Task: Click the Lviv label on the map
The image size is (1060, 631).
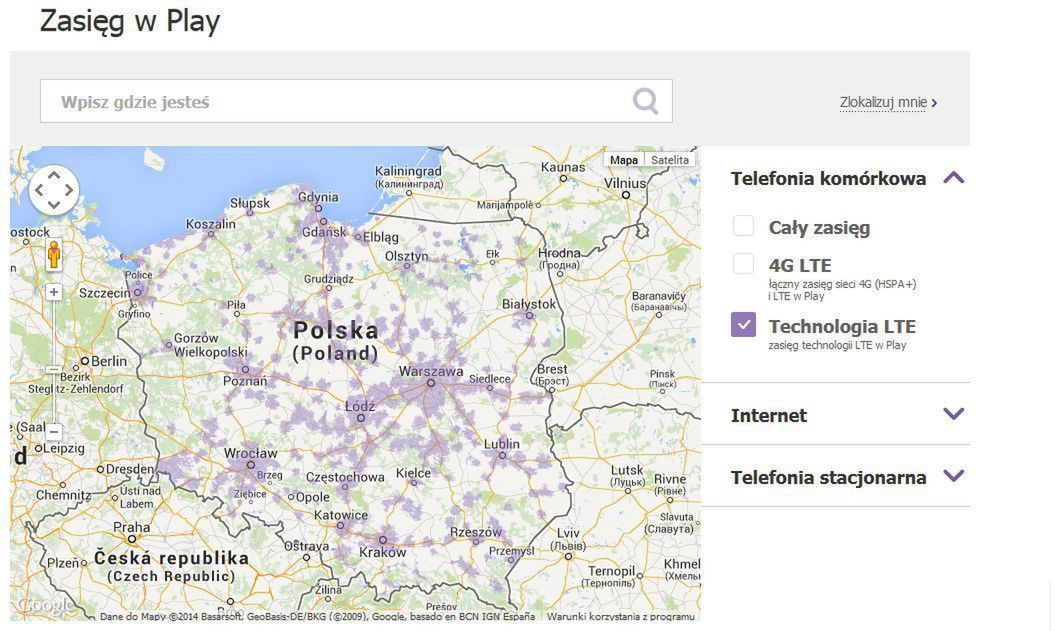Action: click(x=567, y=533)
